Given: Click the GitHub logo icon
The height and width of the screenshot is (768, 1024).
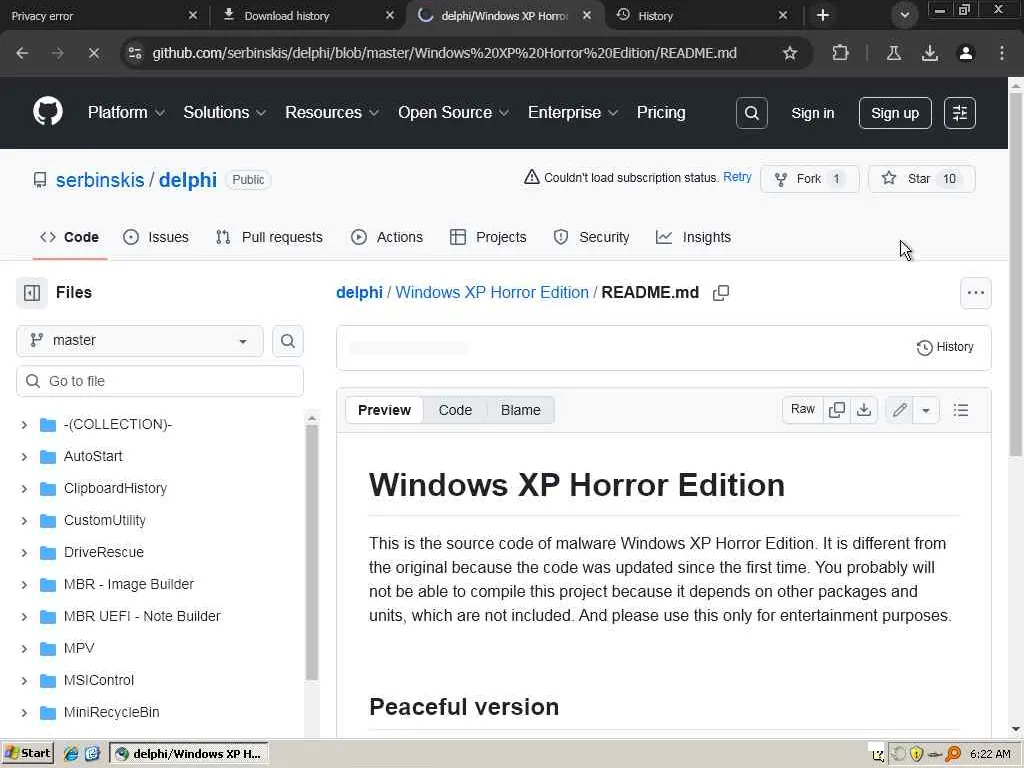Looking at the screenshot, I should coord(48,112).
